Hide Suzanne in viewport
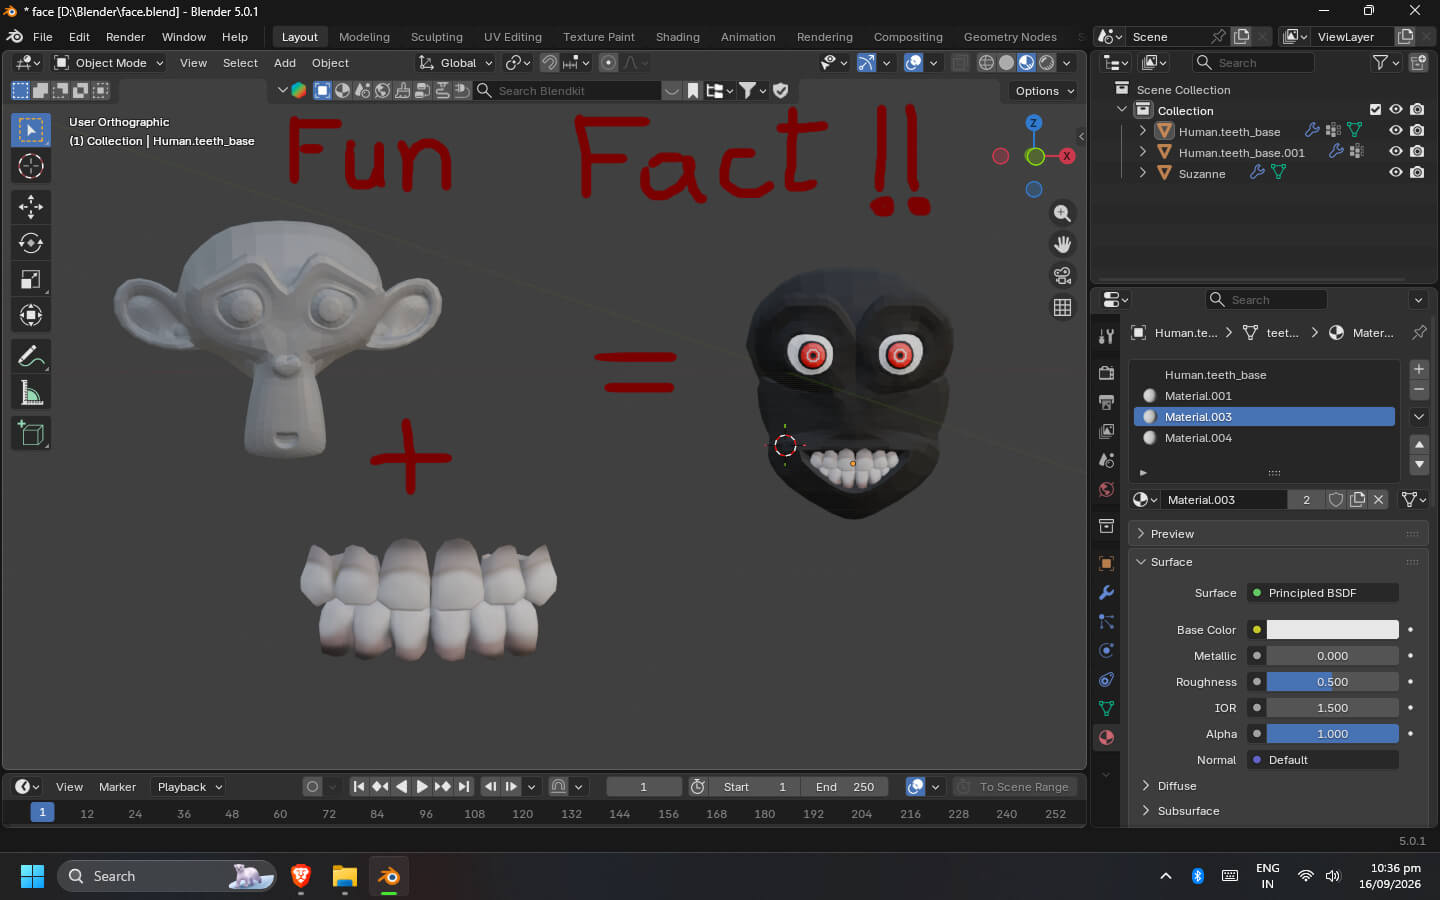1440x900 pixels. coord(1396,172)
